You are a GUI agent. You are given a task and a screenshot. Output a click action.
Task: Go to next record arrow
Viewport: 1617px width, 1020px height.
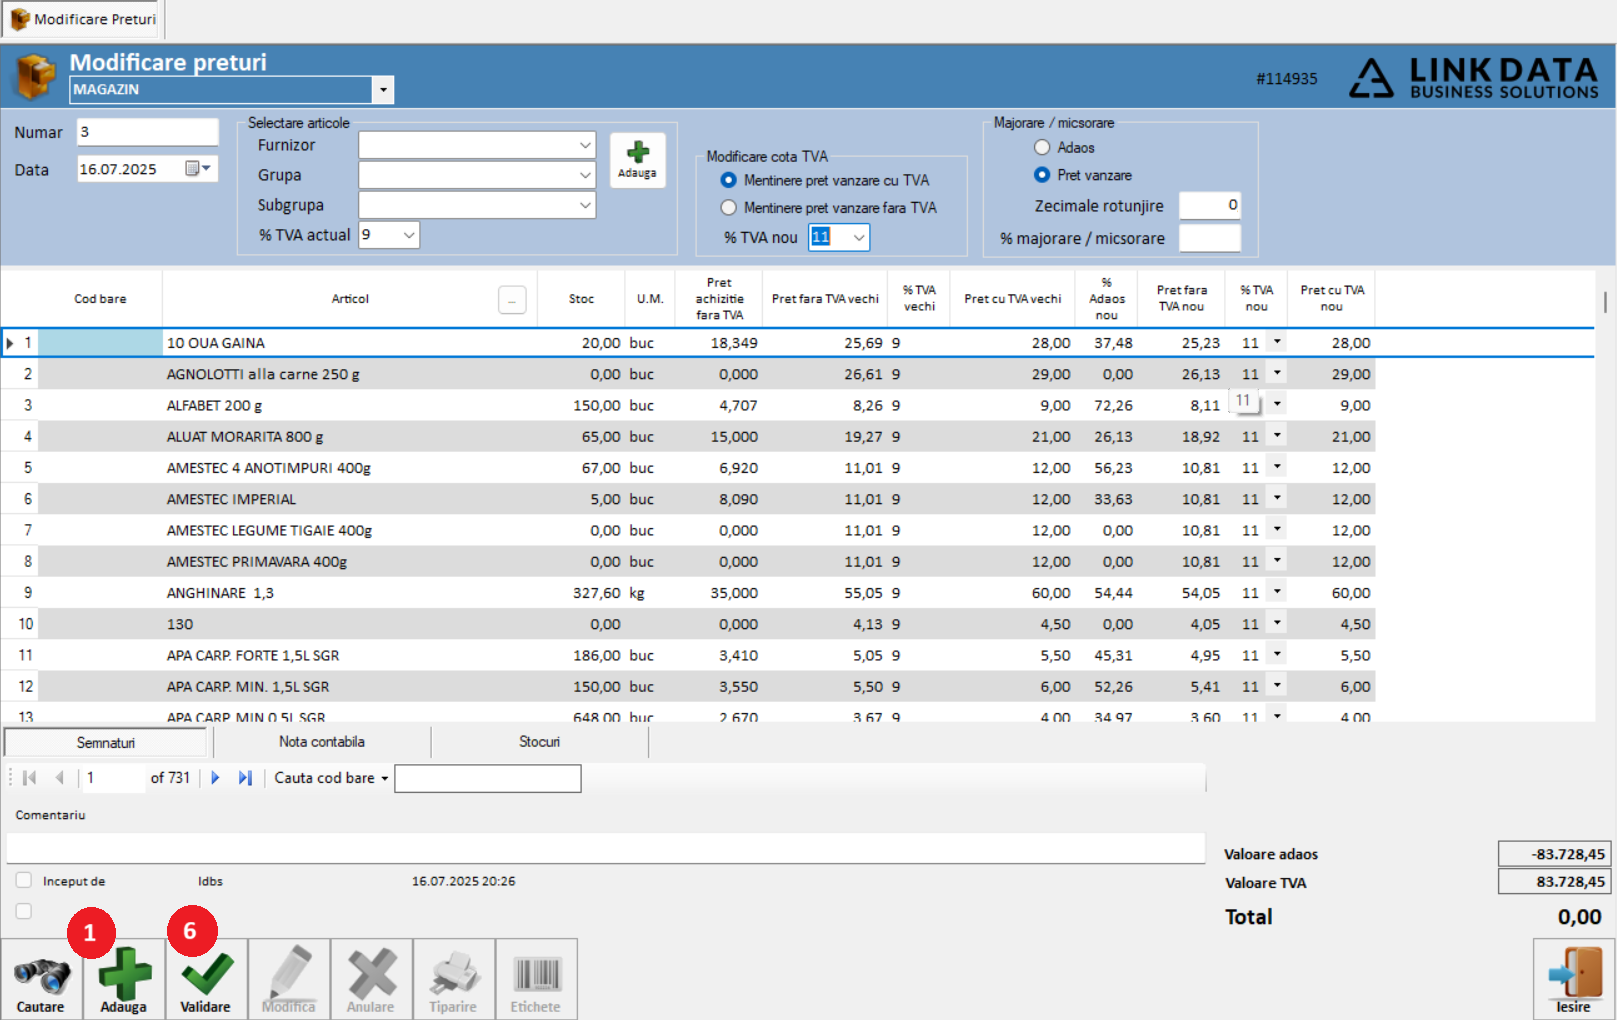click(x=215, y=778)
